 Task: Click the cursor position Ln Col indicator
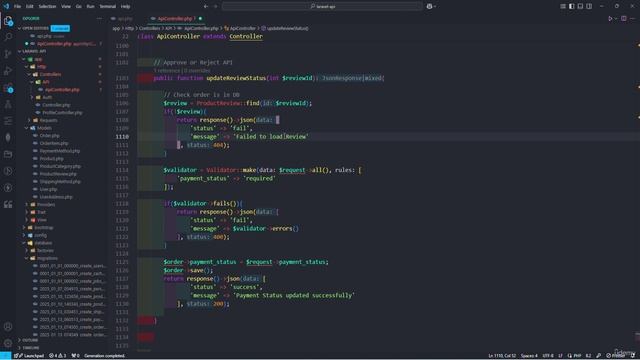tap(502, 356)
